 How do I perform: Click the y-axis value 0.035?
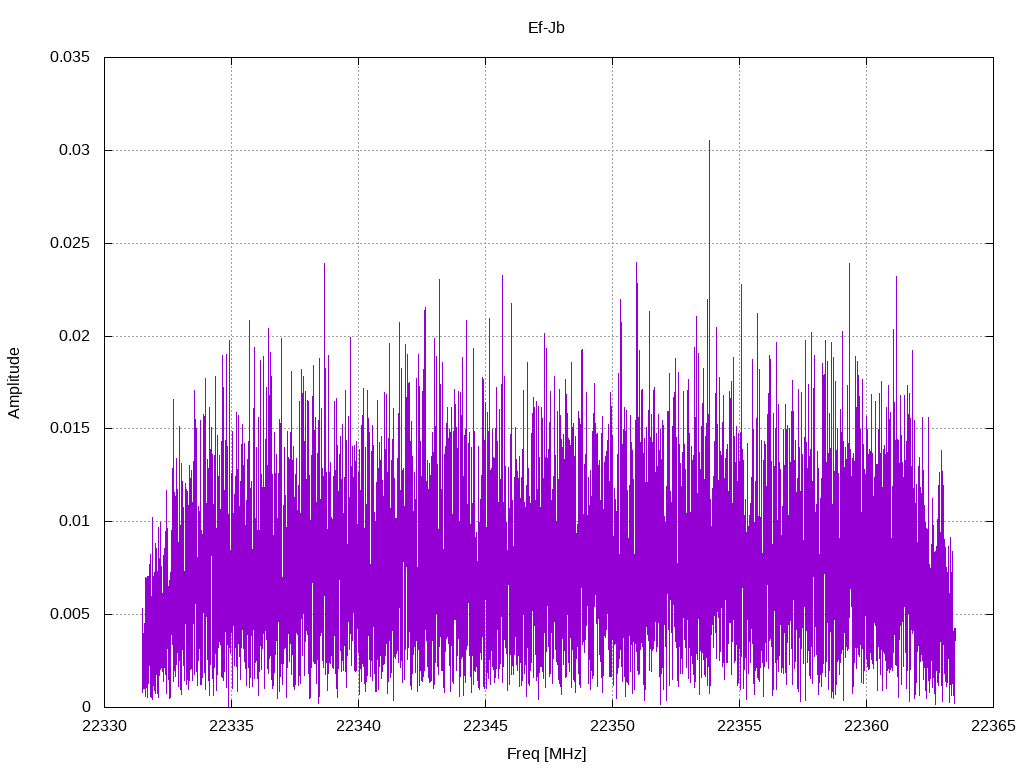point(70,57)
